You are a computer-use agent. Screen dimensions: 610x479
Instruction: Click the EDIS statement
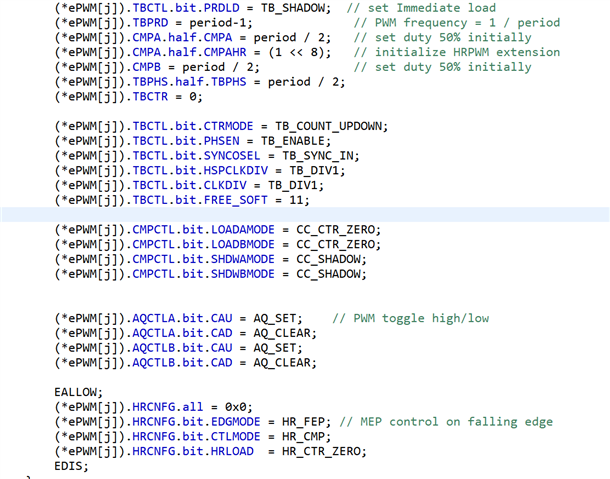[x=72, y=467]
